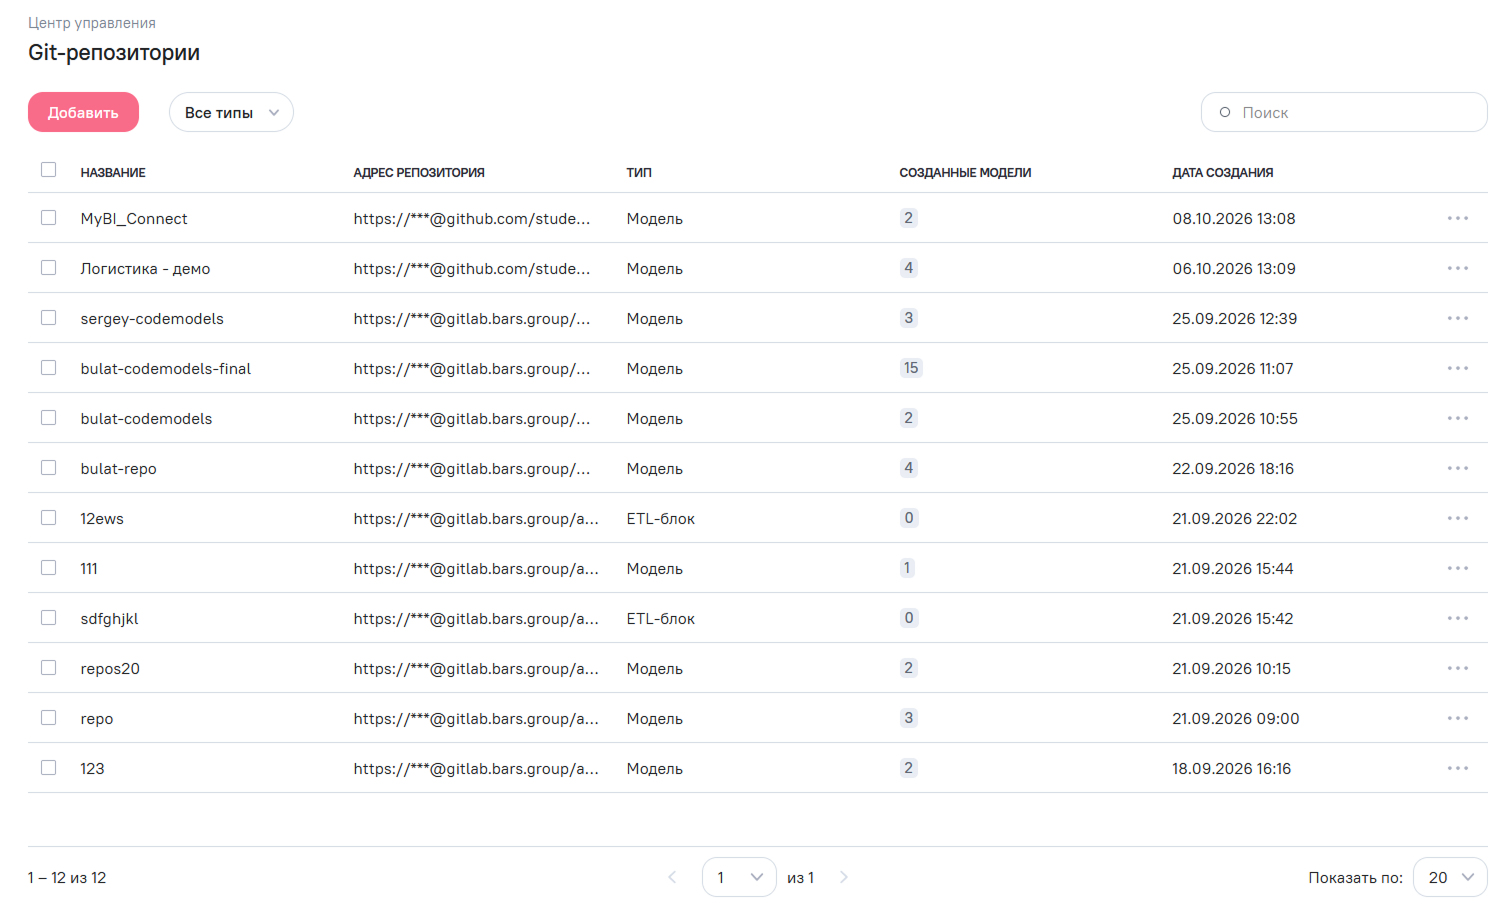Toggle the select-all checkbox in header
Image resolution: width=1509 pixels, height=902 pixels.
(48, 170)
